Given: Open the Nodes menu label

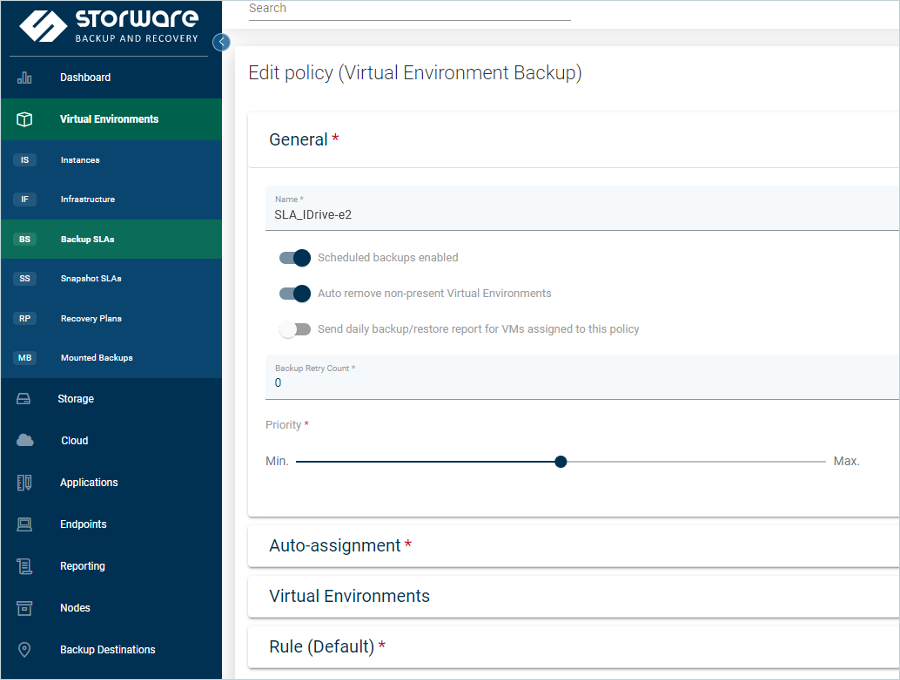Looking at the screenshot, I should click(x=75, y=608).
